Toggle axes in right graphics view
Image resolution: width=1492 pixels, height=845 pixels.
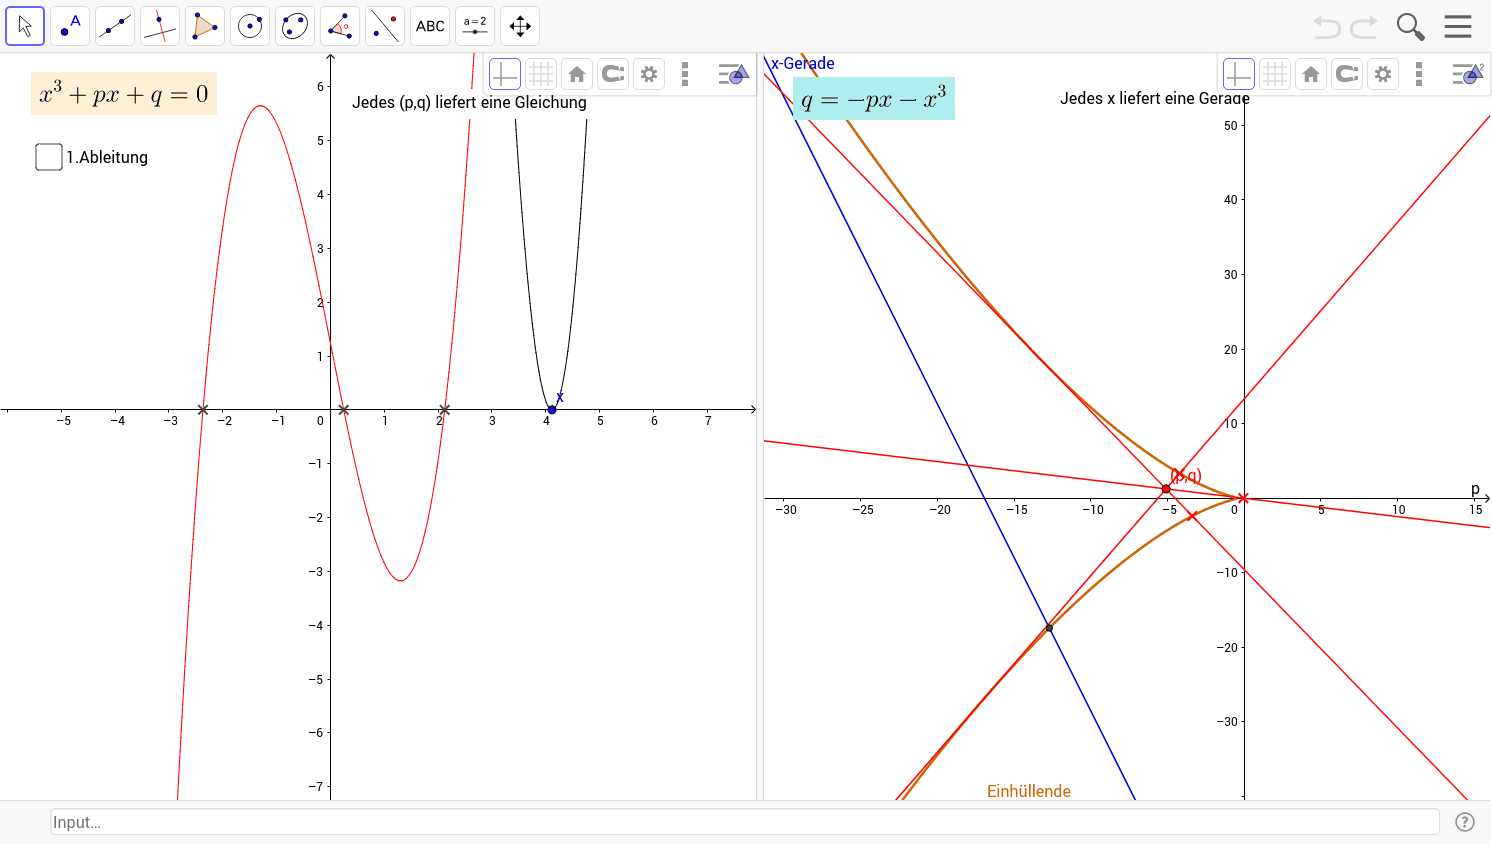coord(1239,74)
